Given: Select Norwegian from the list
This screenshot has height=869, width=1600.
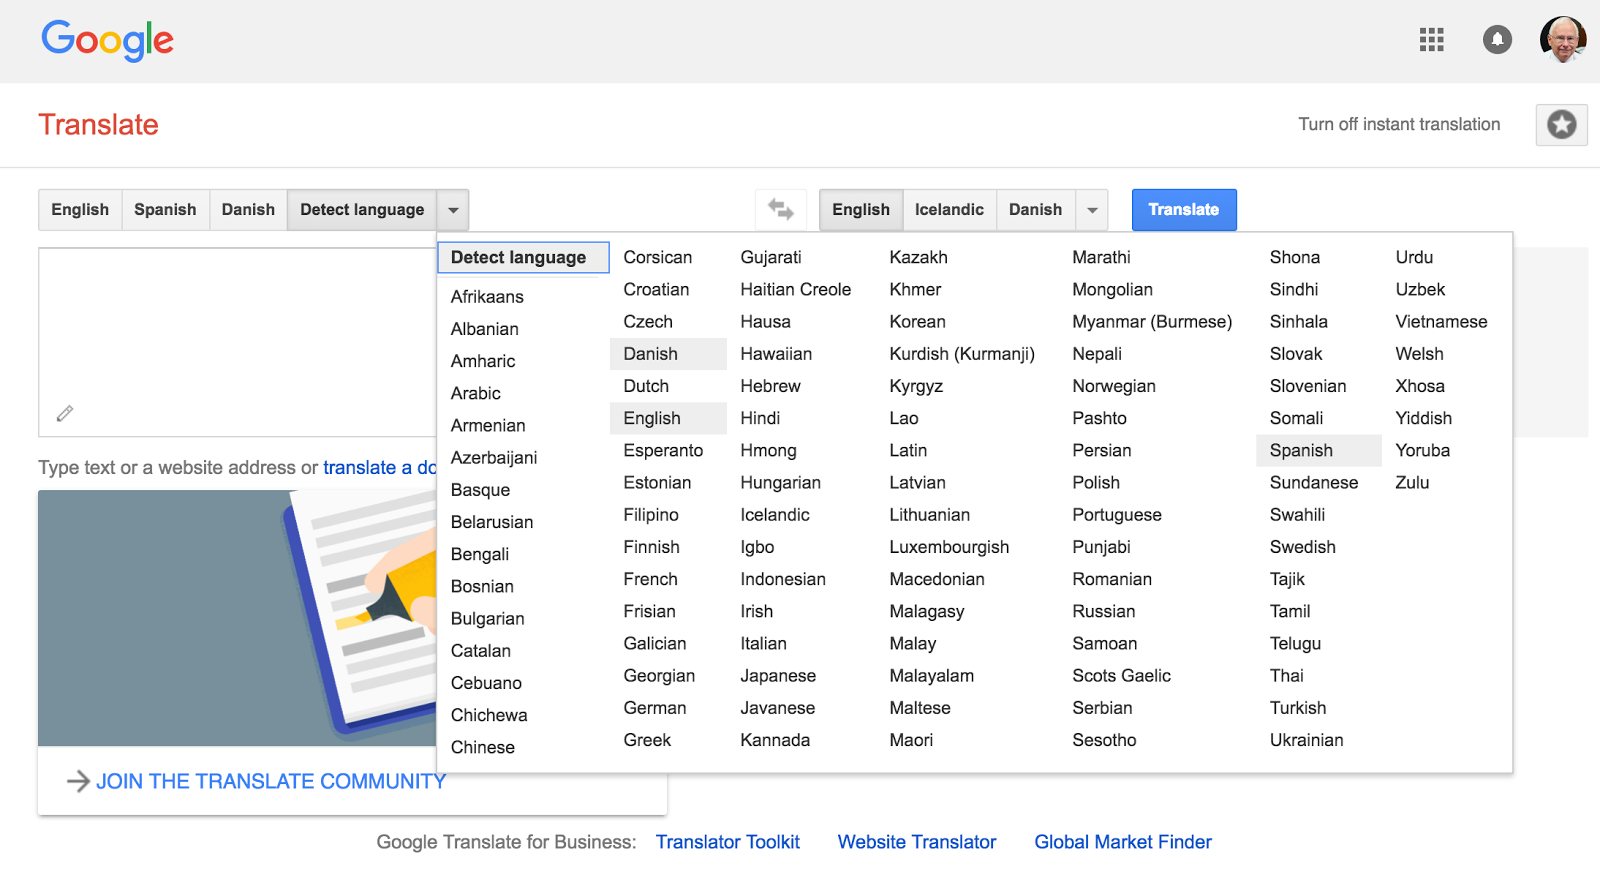Looking at the screenshot, I should pos(1114,386).
